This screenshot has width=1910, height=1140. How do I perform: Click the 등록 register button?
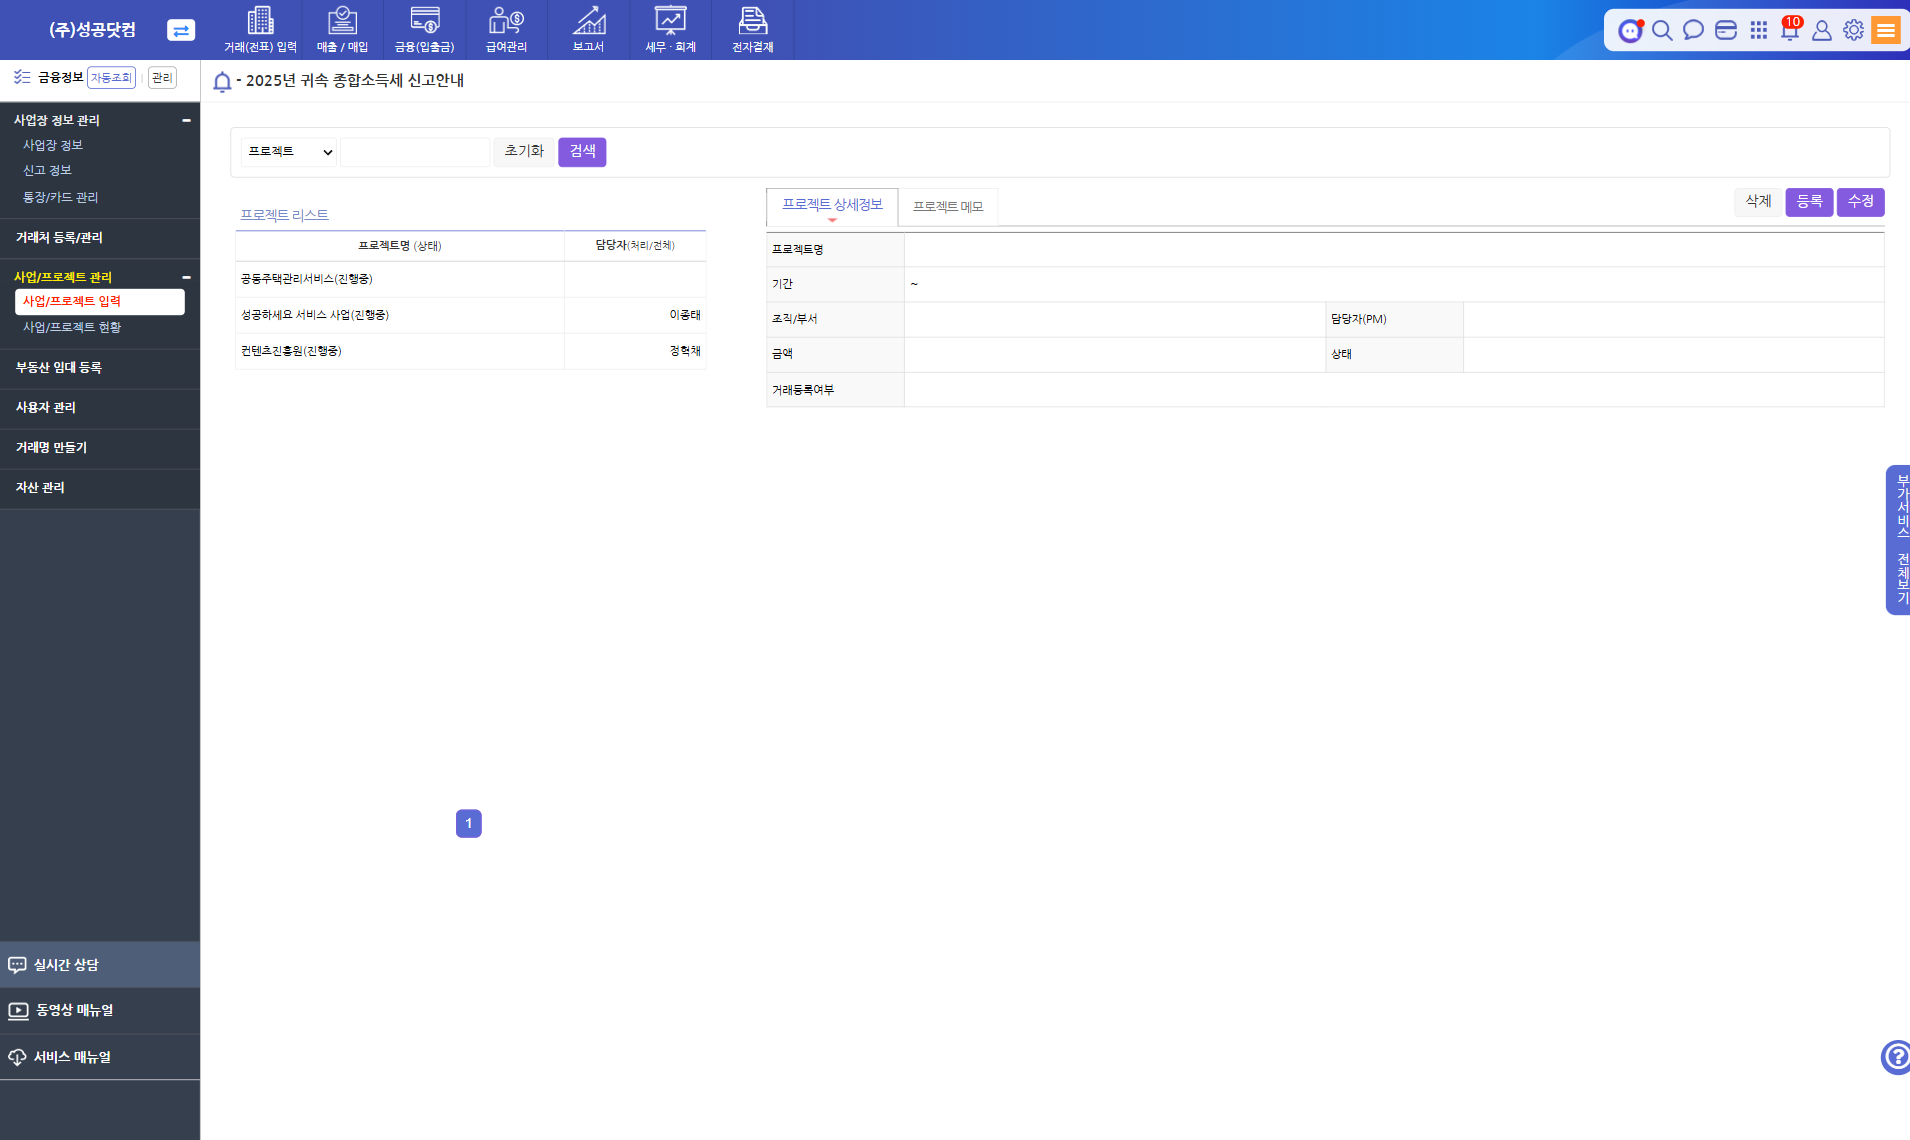pos(1809,202)
